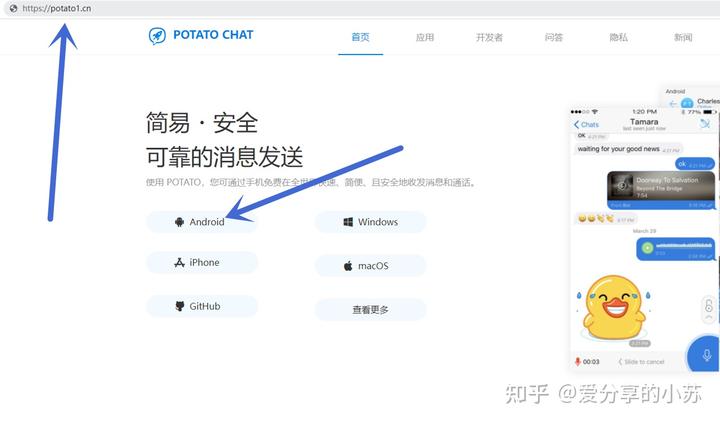The image size is (720, 422).
Task: Click the lock icon above microphone
Action: 709,305
